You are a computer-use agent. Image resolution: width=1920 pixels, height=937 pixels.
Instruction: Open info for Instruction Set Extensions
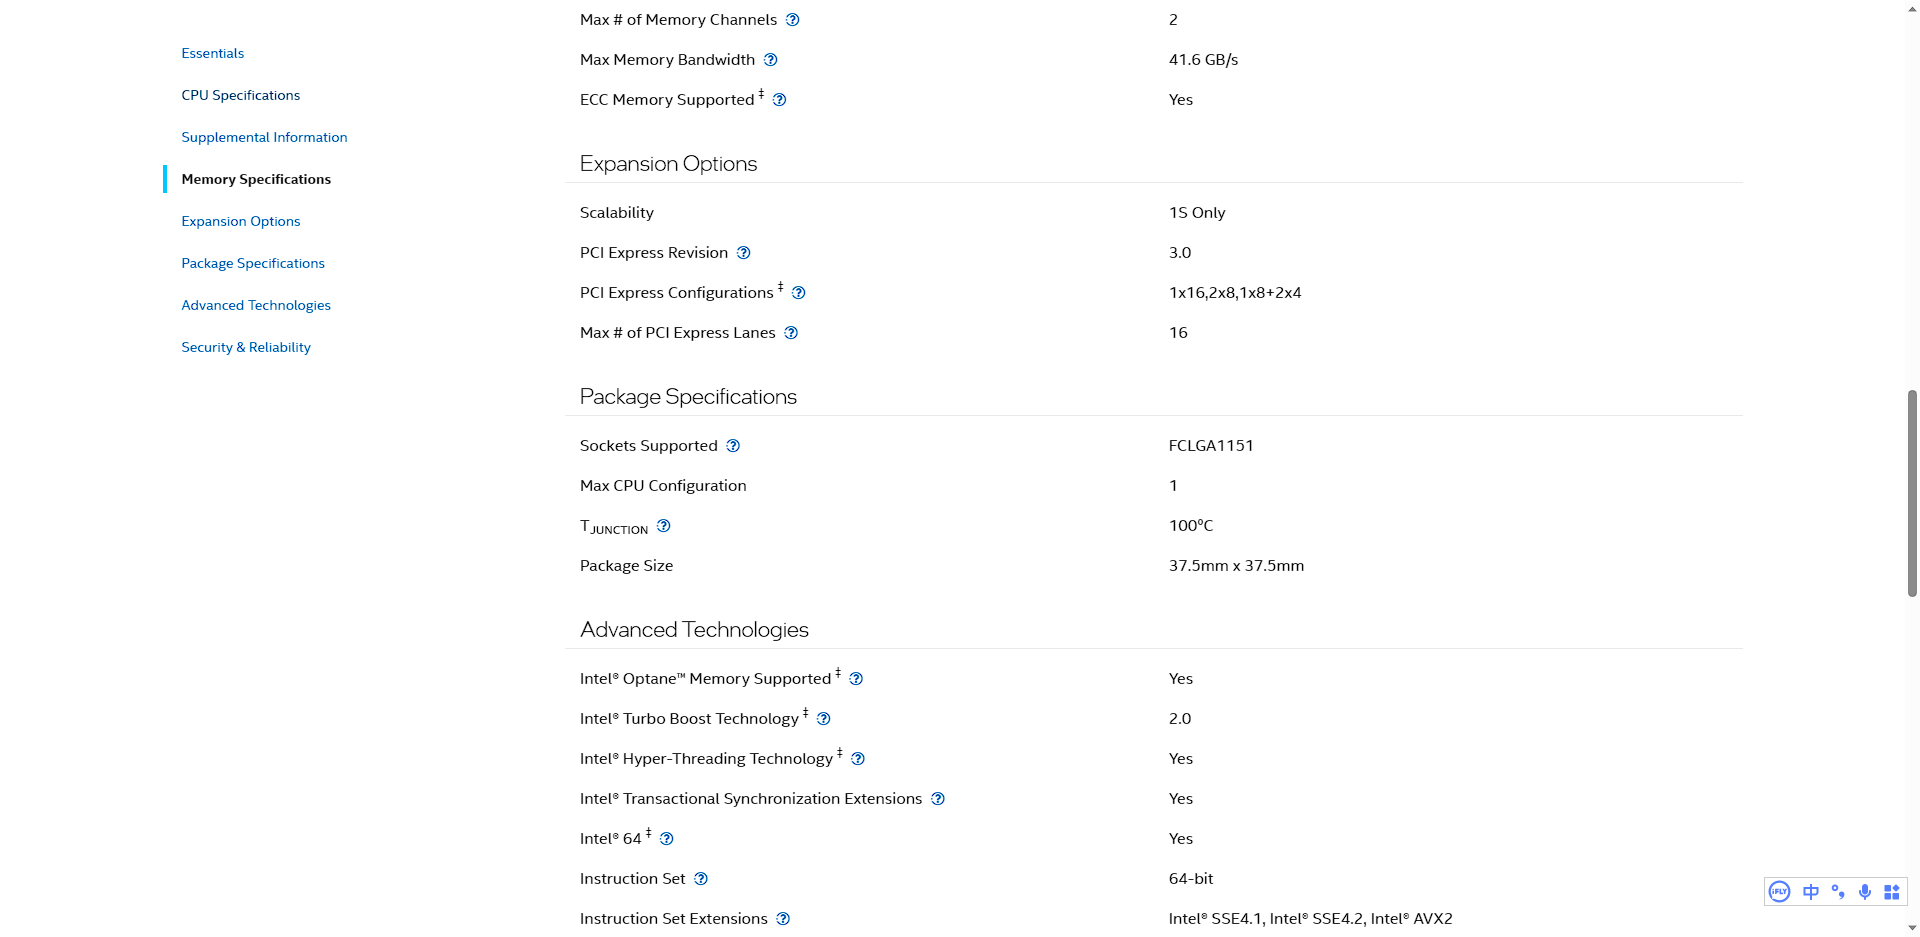pos(783,919)
